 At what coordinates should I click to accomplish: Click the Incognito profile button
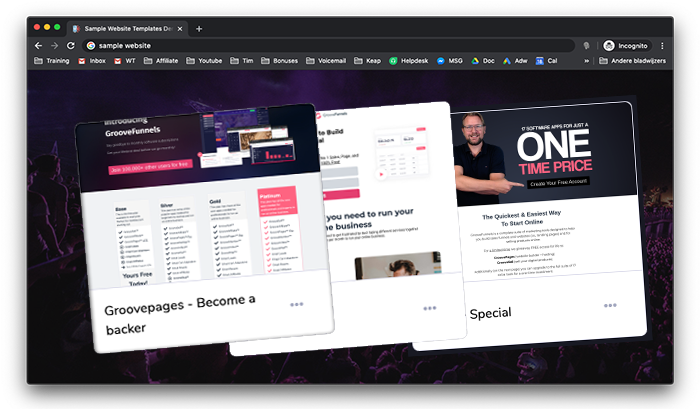tap(626, 46)
